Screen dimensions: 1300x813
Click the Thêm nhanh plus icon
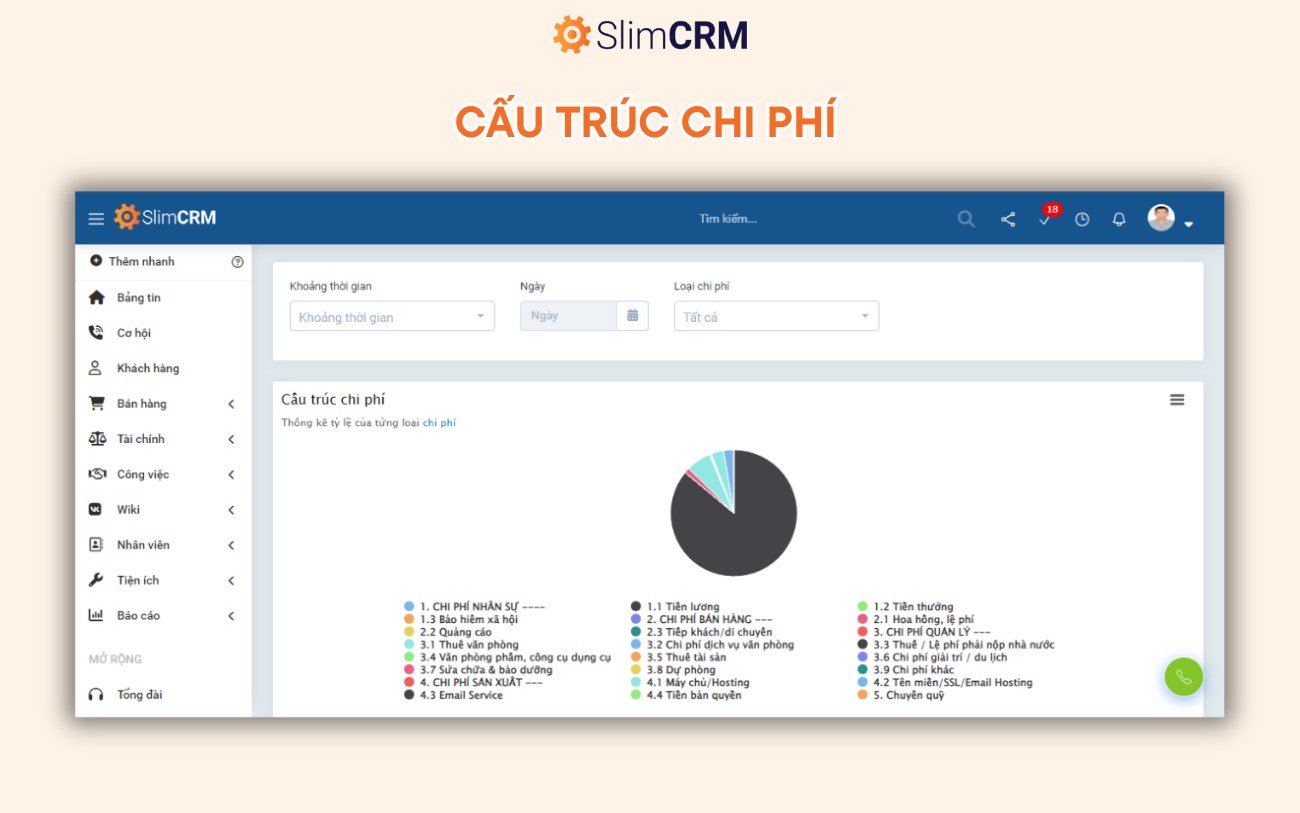[x=96, y=261]
